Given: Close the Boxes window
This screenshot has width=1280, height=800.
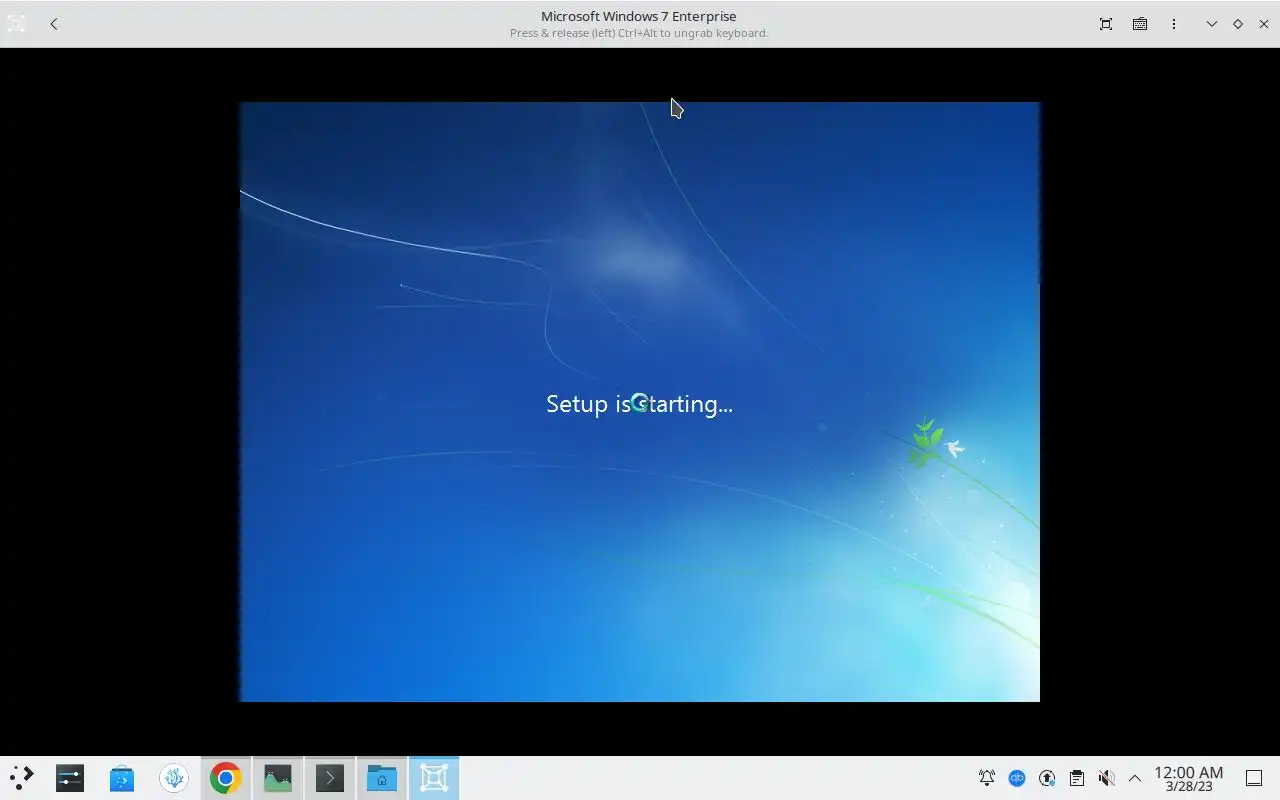Looking at the screenshot, I should (1264, 24).
